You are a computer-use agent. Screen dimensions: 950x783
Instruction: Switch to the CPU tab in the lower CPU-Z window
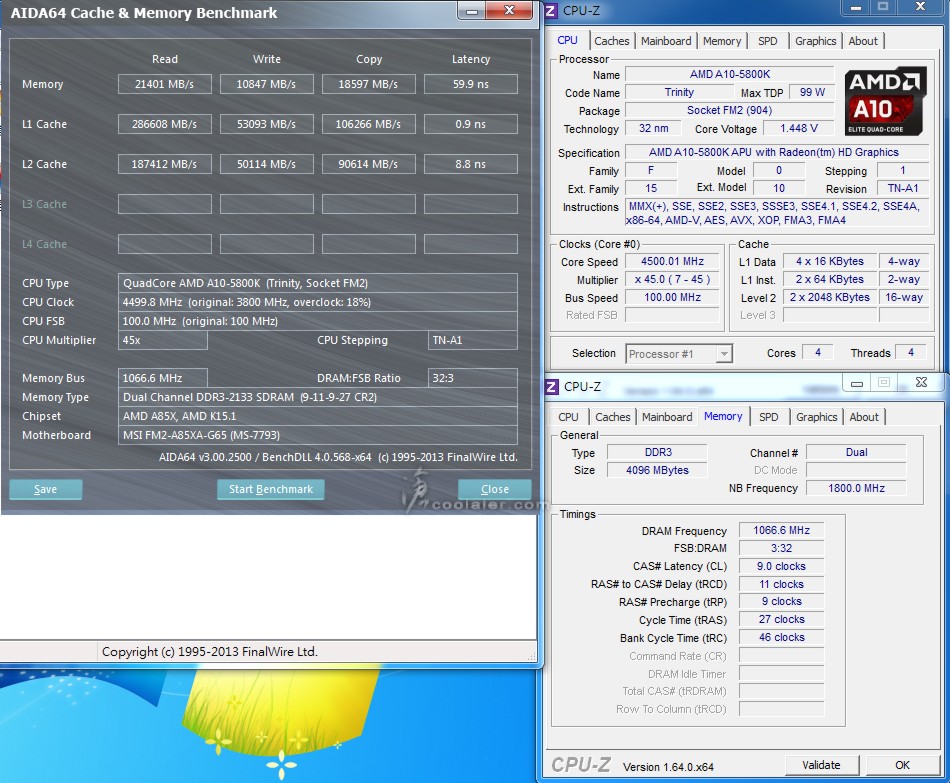[x=568, y=417]
